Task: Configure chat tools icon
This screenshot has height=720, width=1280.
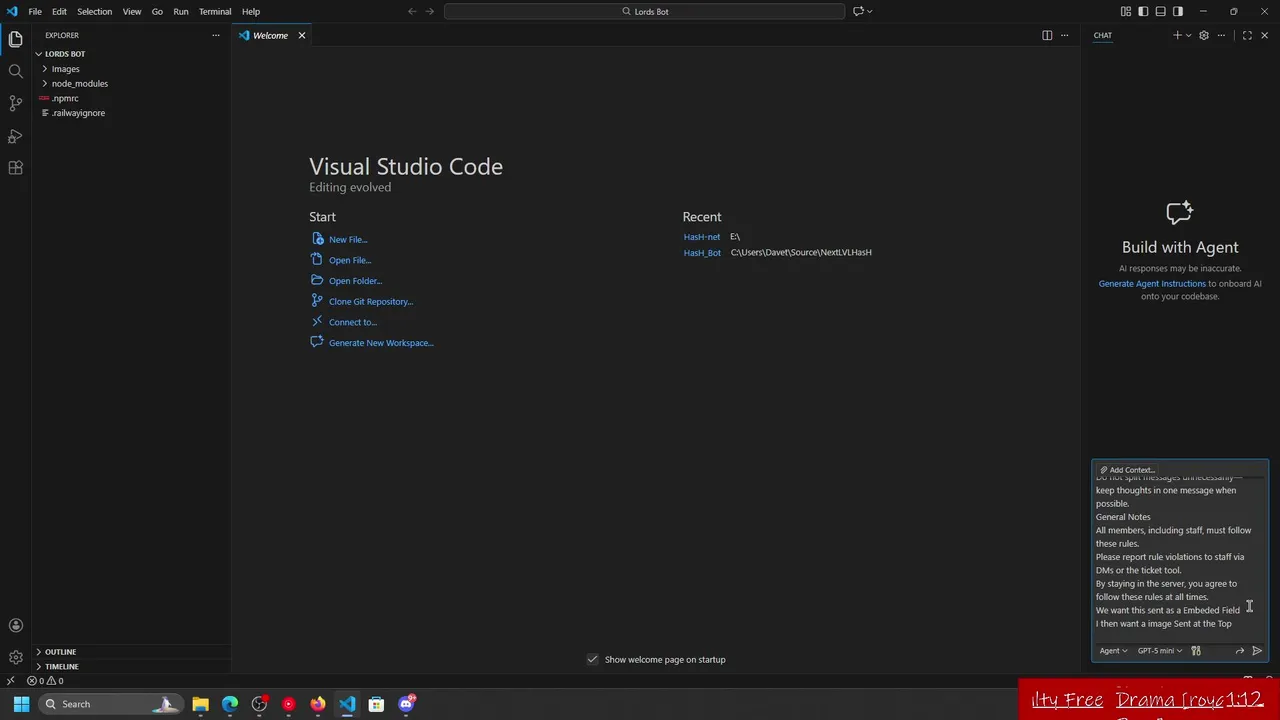Action: coord(1196,651)
